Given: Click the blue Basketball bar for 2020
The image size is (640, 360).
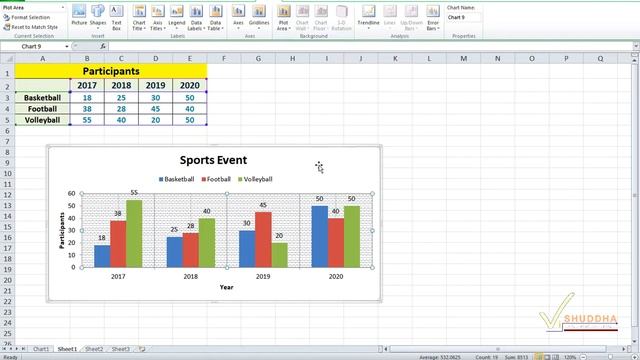Looking at the screenshot, I should [x=320, y=237].
